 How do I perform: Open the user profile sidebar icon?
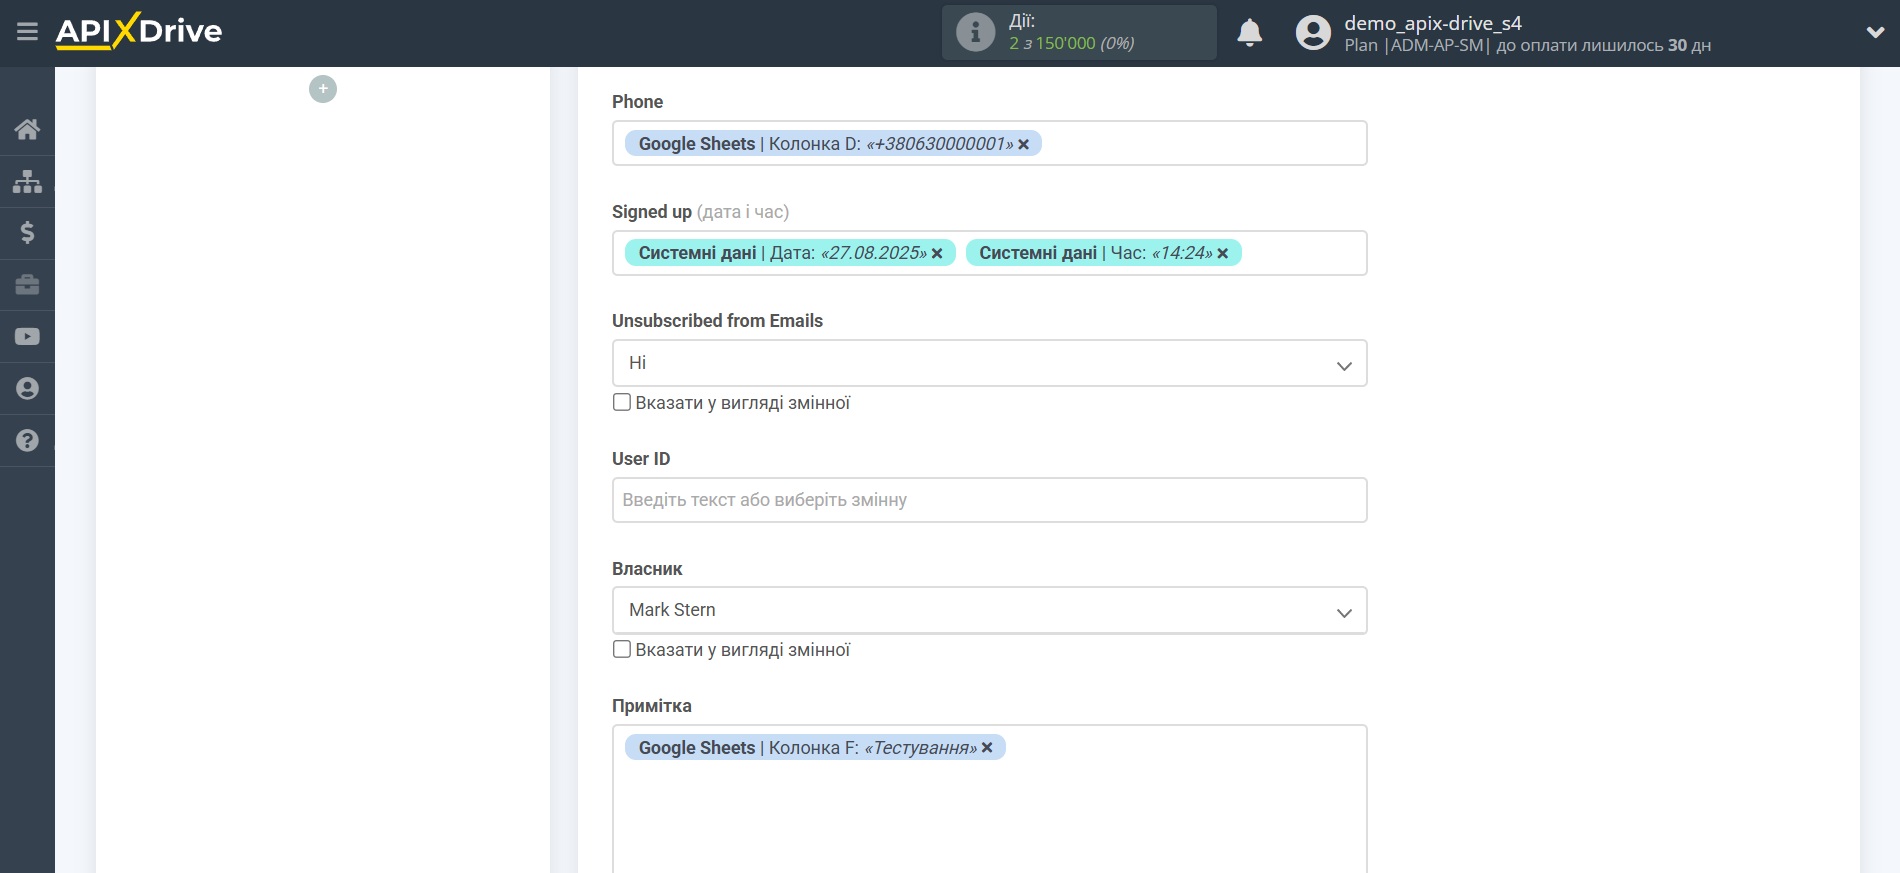27,389
